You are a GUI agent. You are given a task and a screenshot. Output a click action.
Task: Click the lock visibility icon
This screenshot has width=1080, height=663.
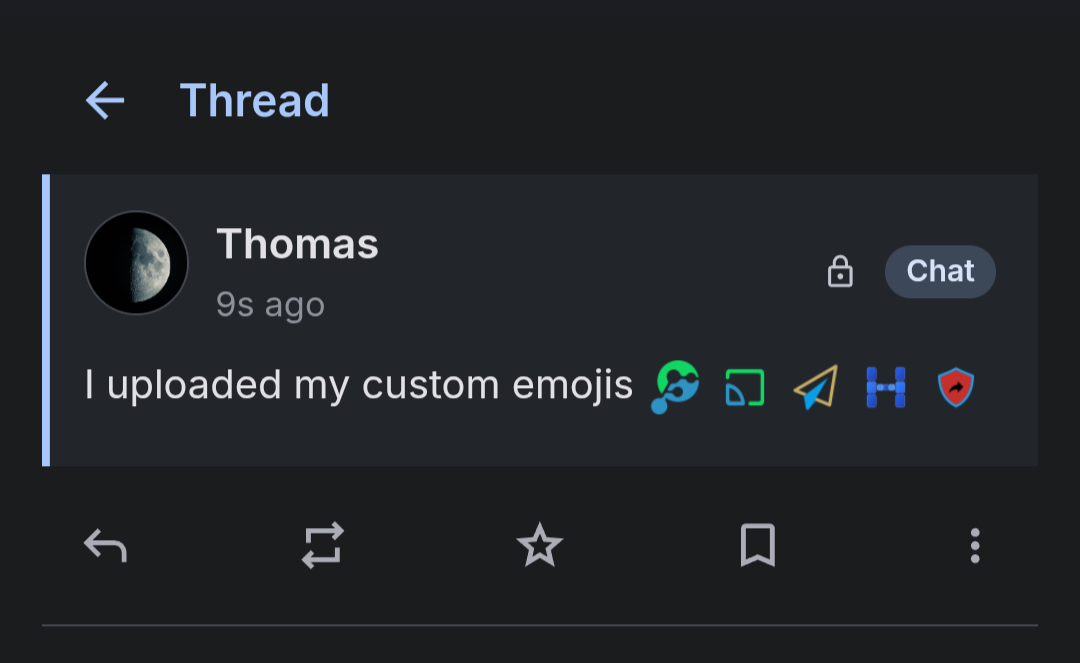pos(840,271)
